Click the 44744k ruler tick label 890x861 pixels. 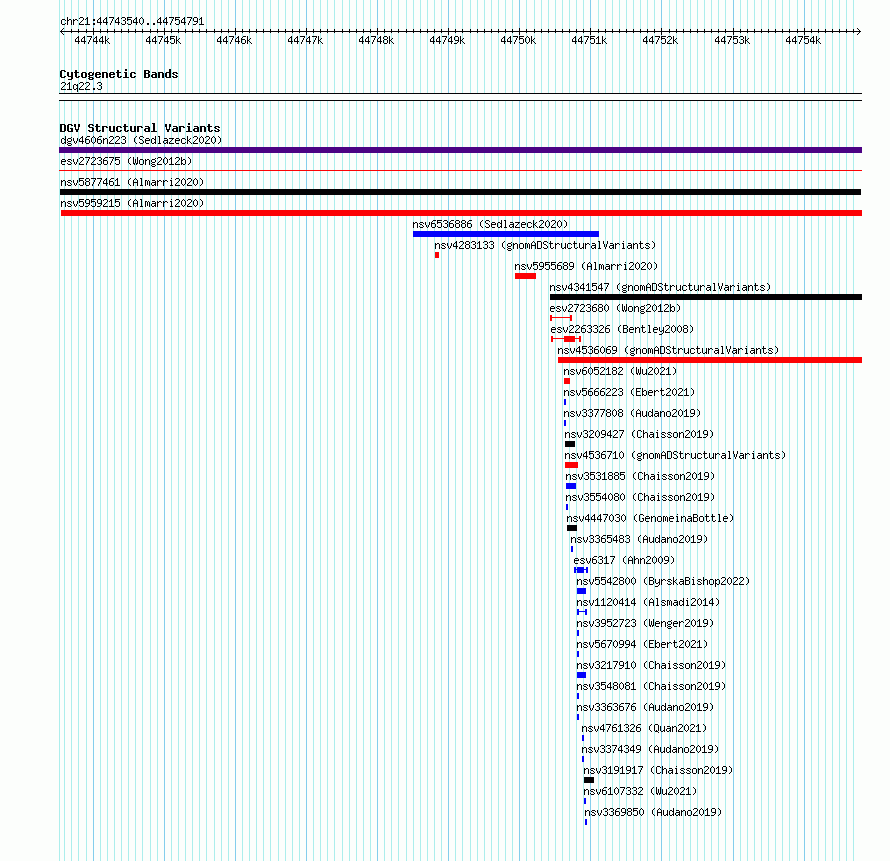click(x=92, y=40)
